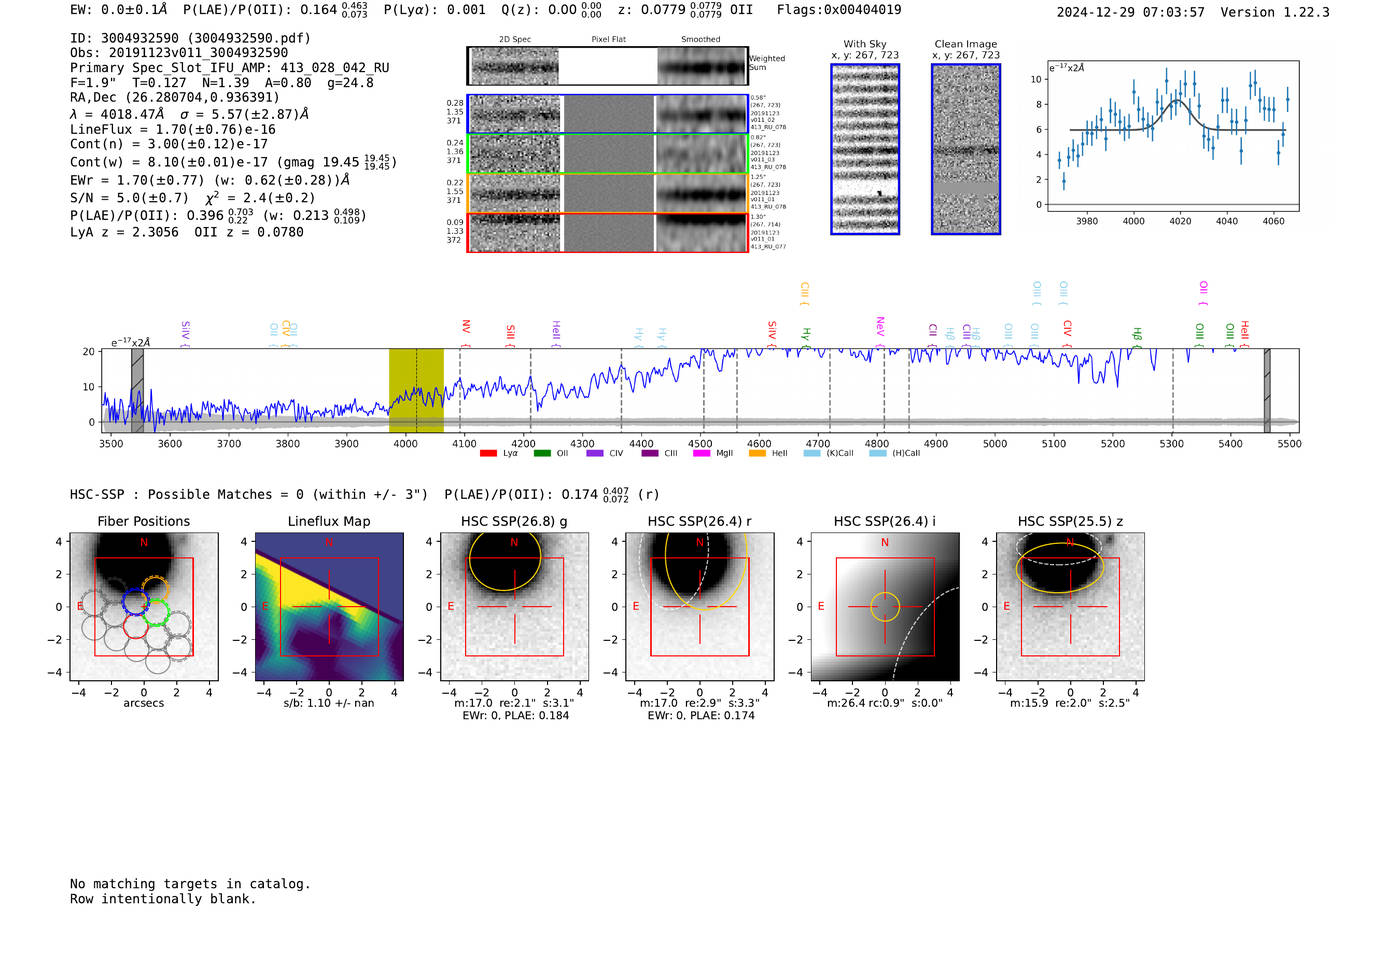Click the CIV purple legend swatch
1400x953 pixels.
[595, 453]
